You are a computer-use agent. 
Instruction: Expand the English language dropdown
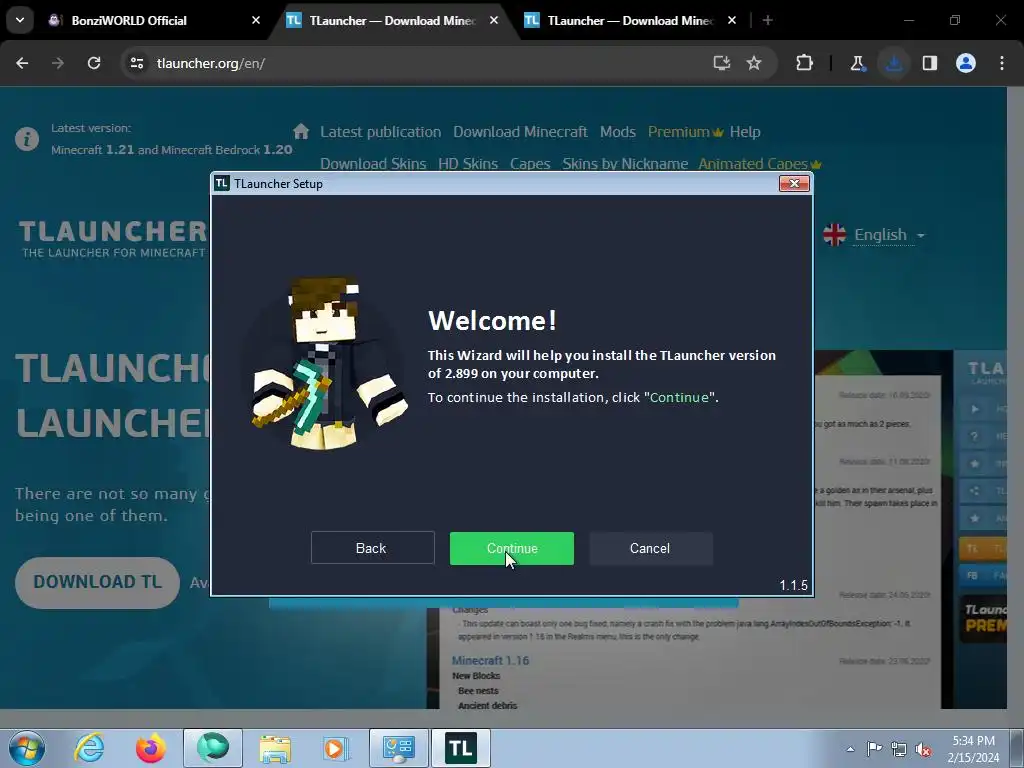(x=874, y=234)
